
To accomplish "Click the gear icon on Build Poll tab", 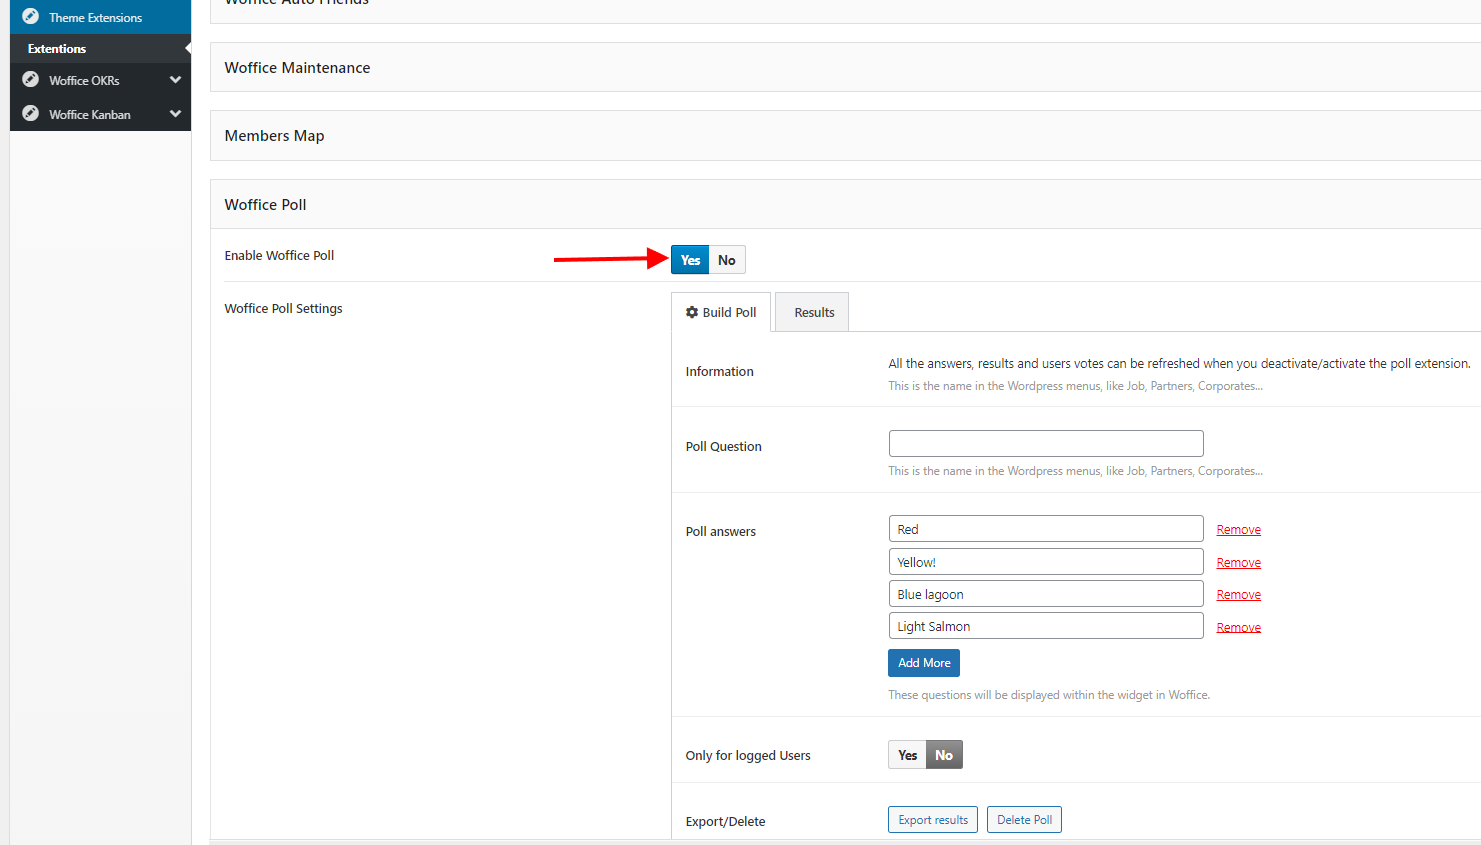I will [x=692, y=312].
